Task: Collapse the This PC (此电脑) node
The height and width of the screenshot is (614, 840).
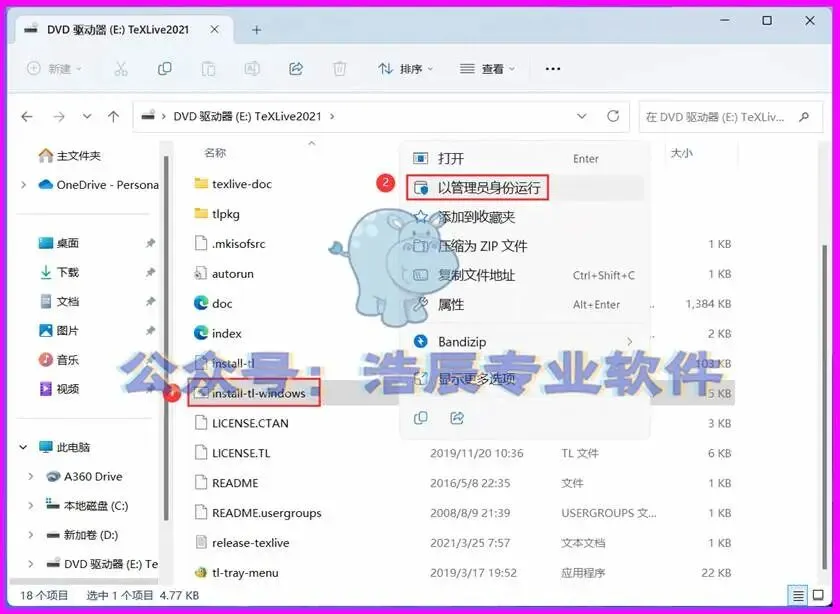Action: click(x=23, y=447)
